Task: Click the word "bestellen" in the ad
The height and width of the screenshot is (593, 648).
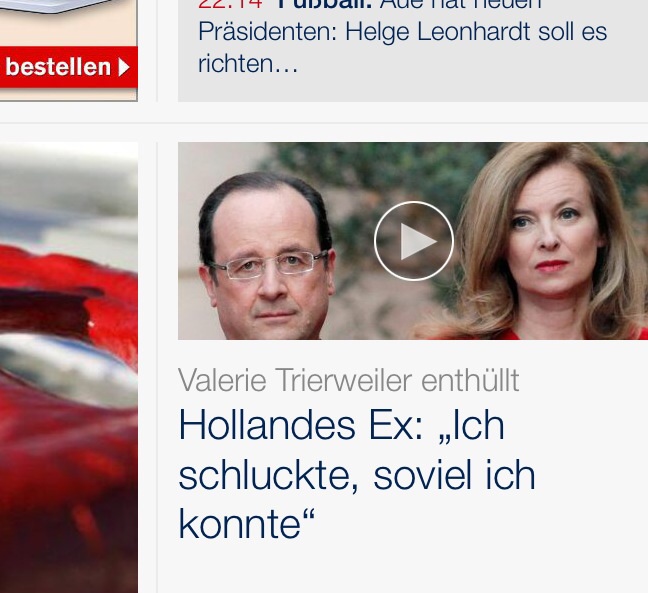Action: coord(58,67)
